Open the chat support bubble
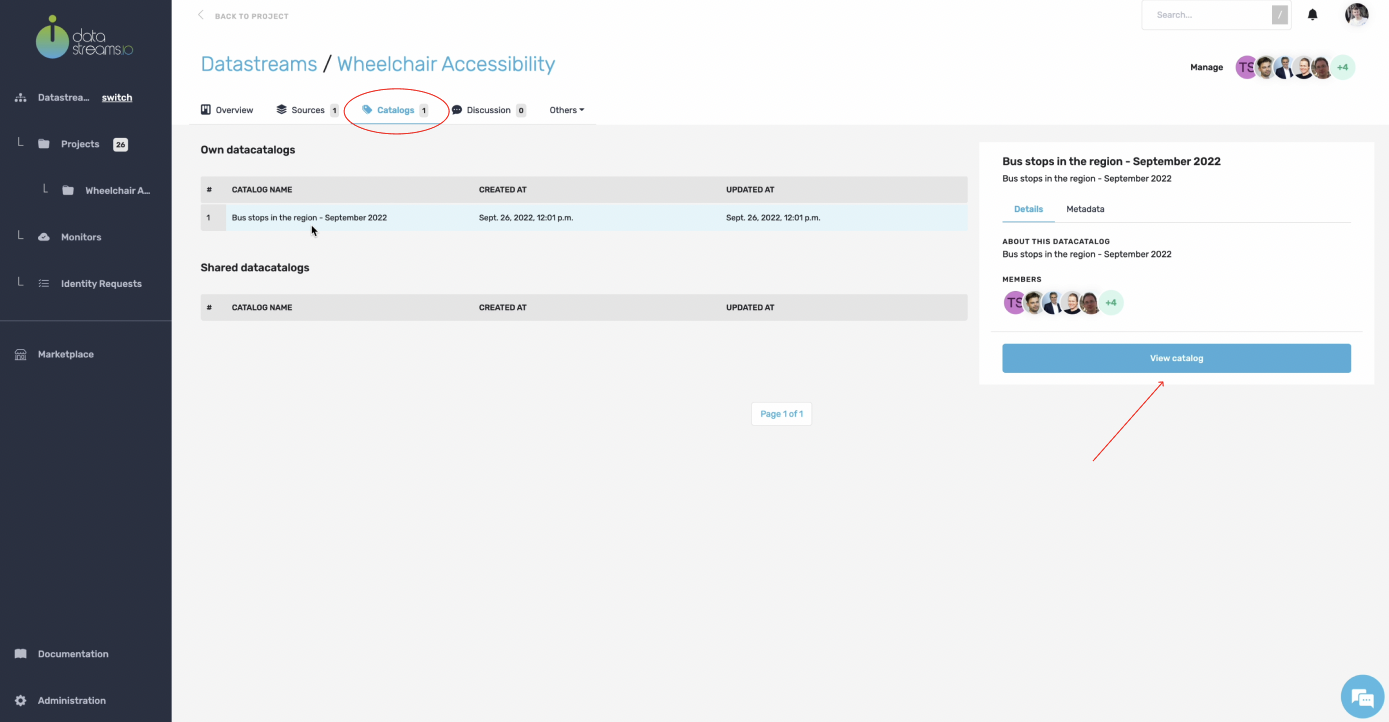Viewport: 1389px width, 722px height. [x=1361, y=696]
